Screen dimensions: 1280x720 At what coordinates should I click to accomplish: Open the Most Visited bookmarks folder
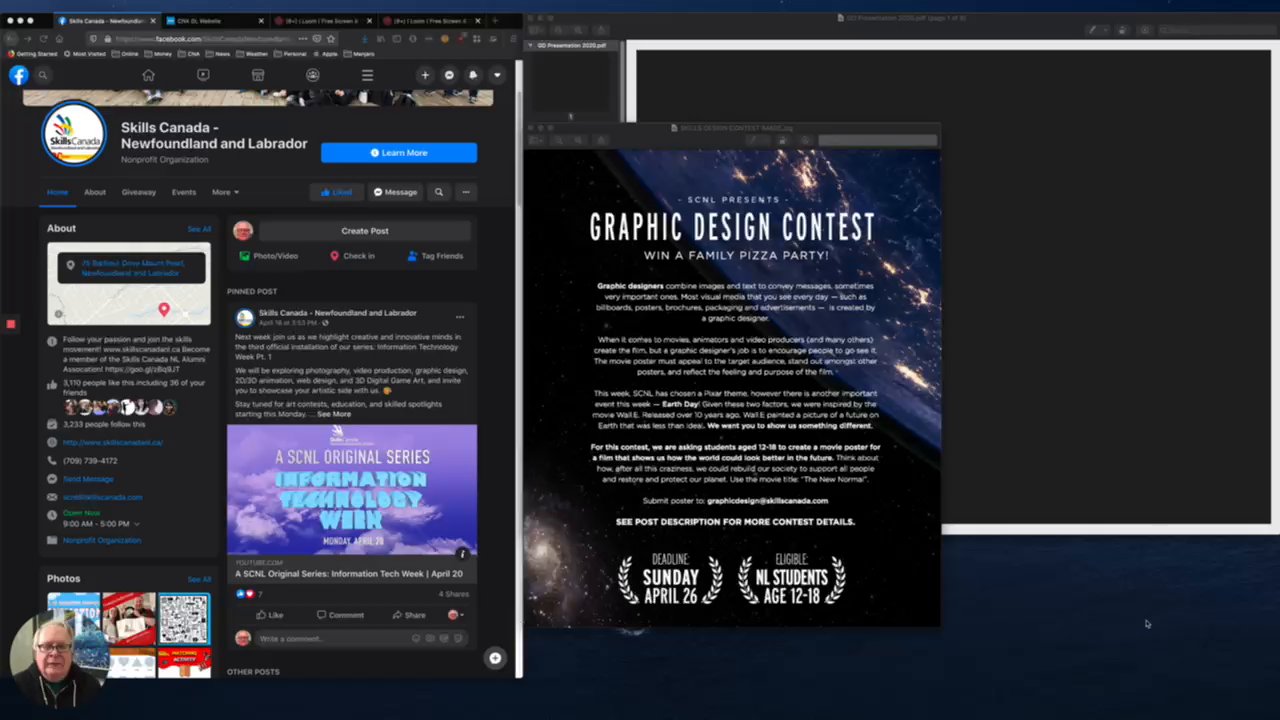(x=85, y=54)
